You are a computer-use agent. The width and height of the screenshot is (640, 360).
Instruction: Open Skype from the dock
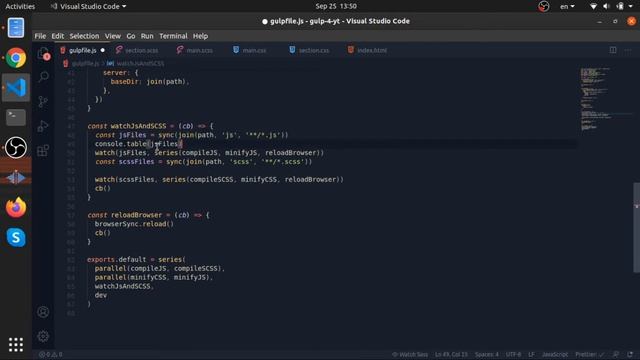point(16,237)
